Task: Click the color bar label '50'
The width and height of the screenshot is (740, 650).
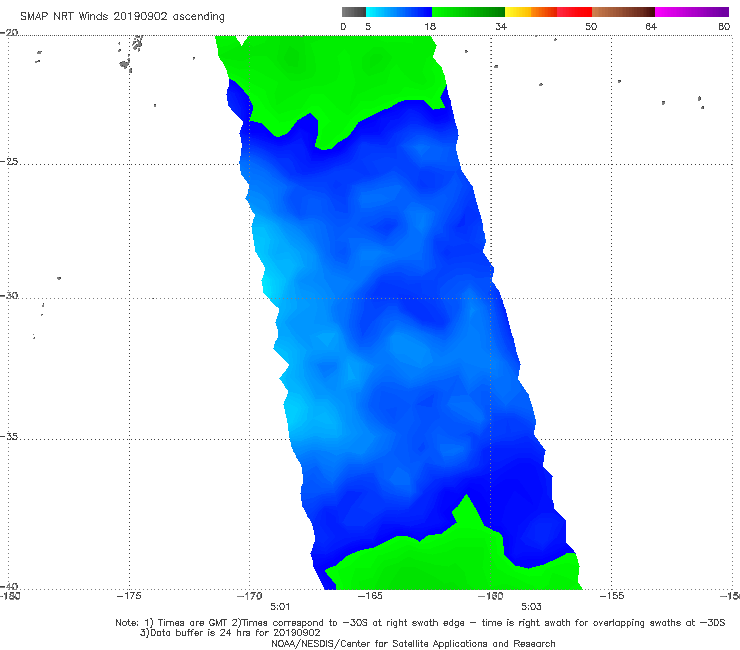Action: [x=591, y=27]
